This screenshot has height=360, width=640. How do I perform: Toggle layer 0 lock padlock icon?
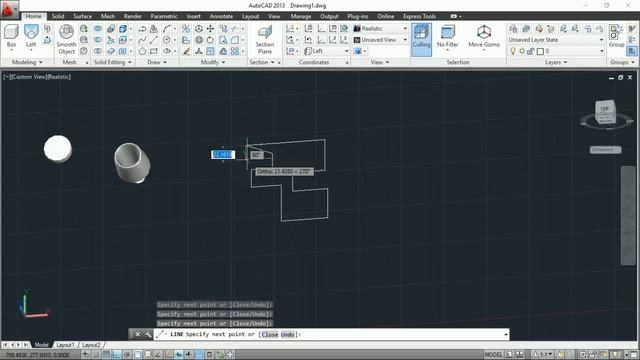530,51
